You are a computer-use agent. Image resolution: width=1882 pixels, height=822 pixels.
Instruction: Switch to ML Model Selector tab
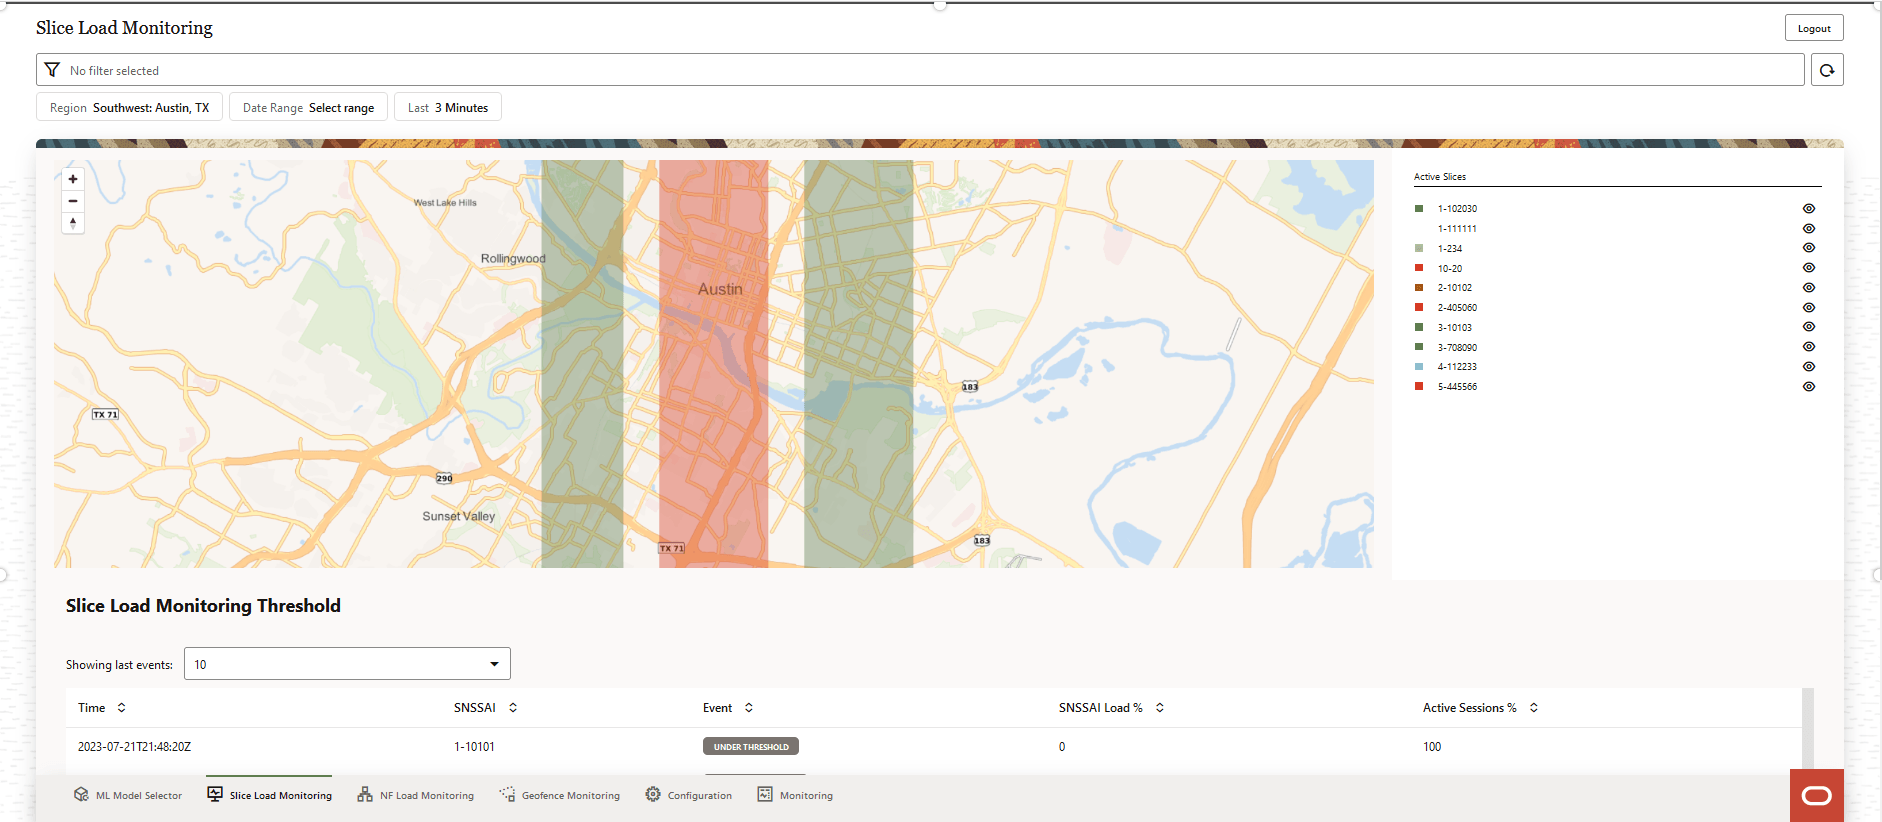(x=128, y=796)
